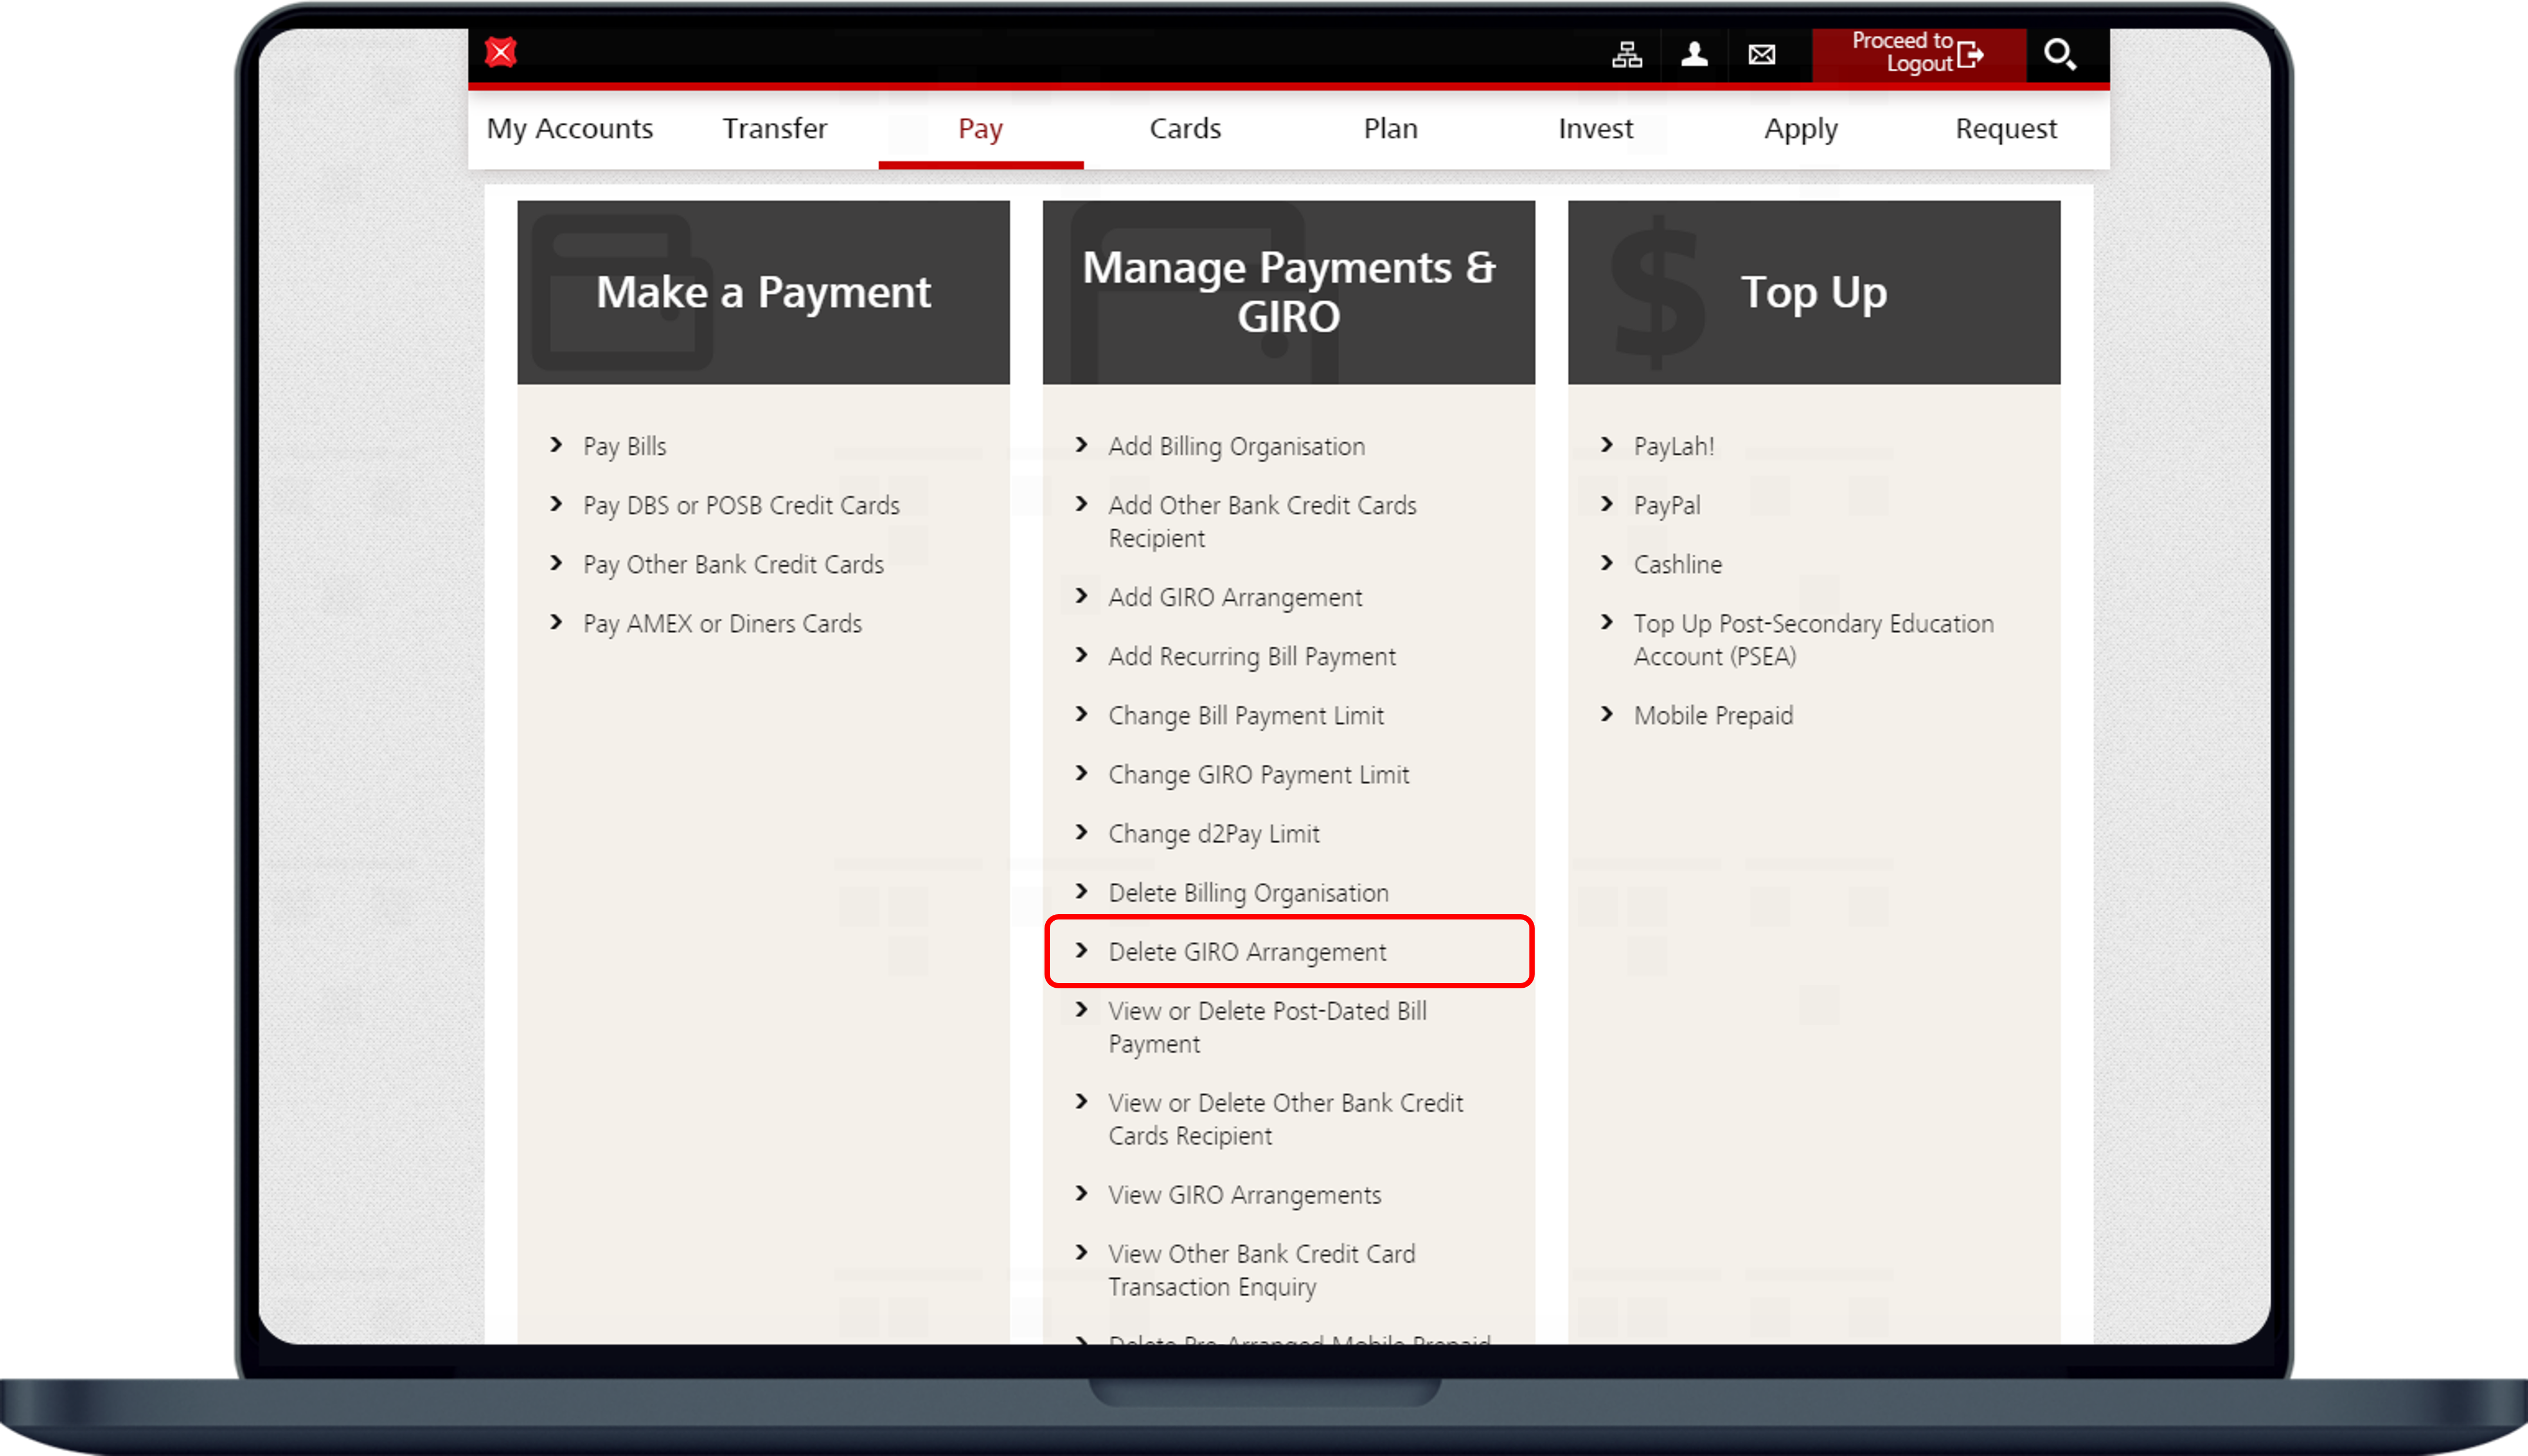The image size is (2528, 1456).
Task: Click chevron beside Add GIRO Arrangement
Action: (x=1082, y=597)
